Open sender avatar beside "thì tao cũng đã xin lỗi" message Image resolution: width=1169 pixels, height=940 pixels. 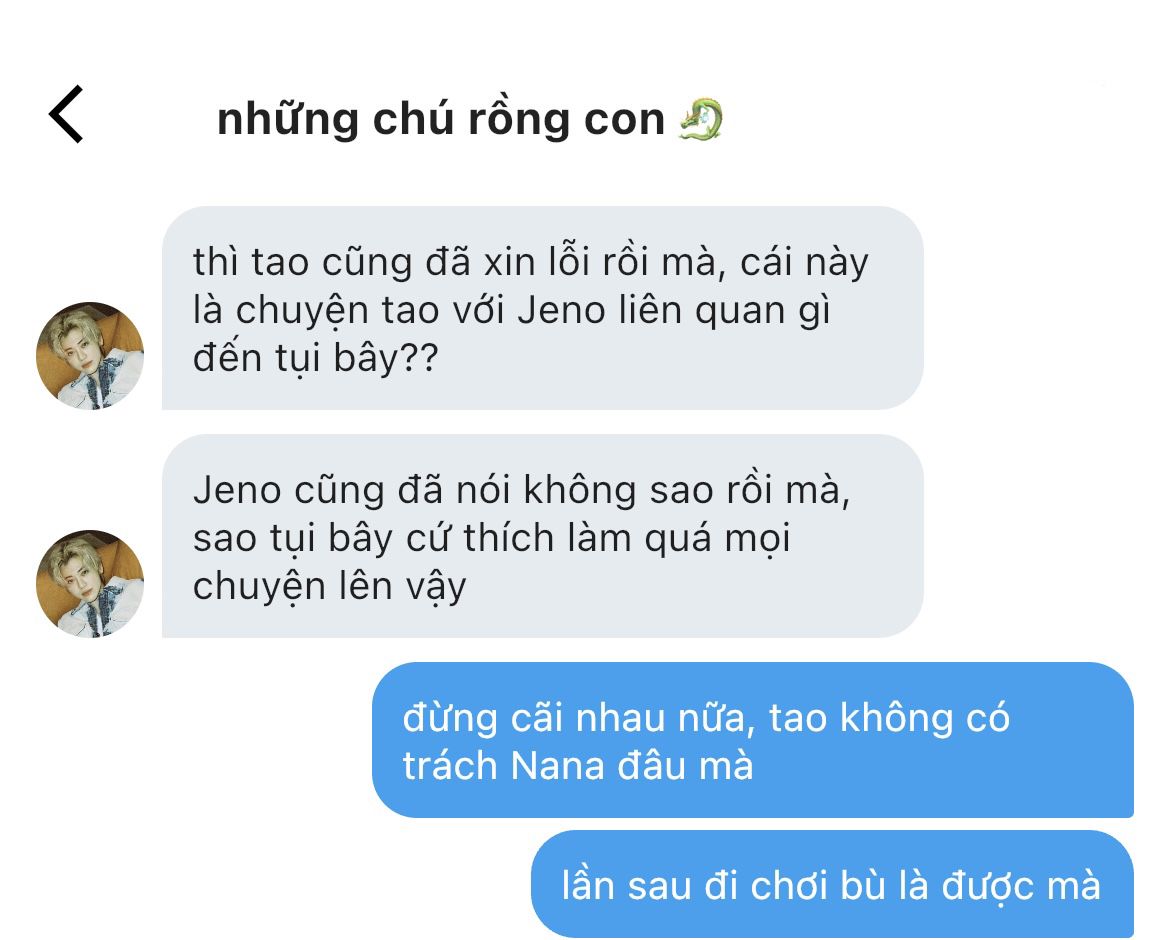pos(90,356)
